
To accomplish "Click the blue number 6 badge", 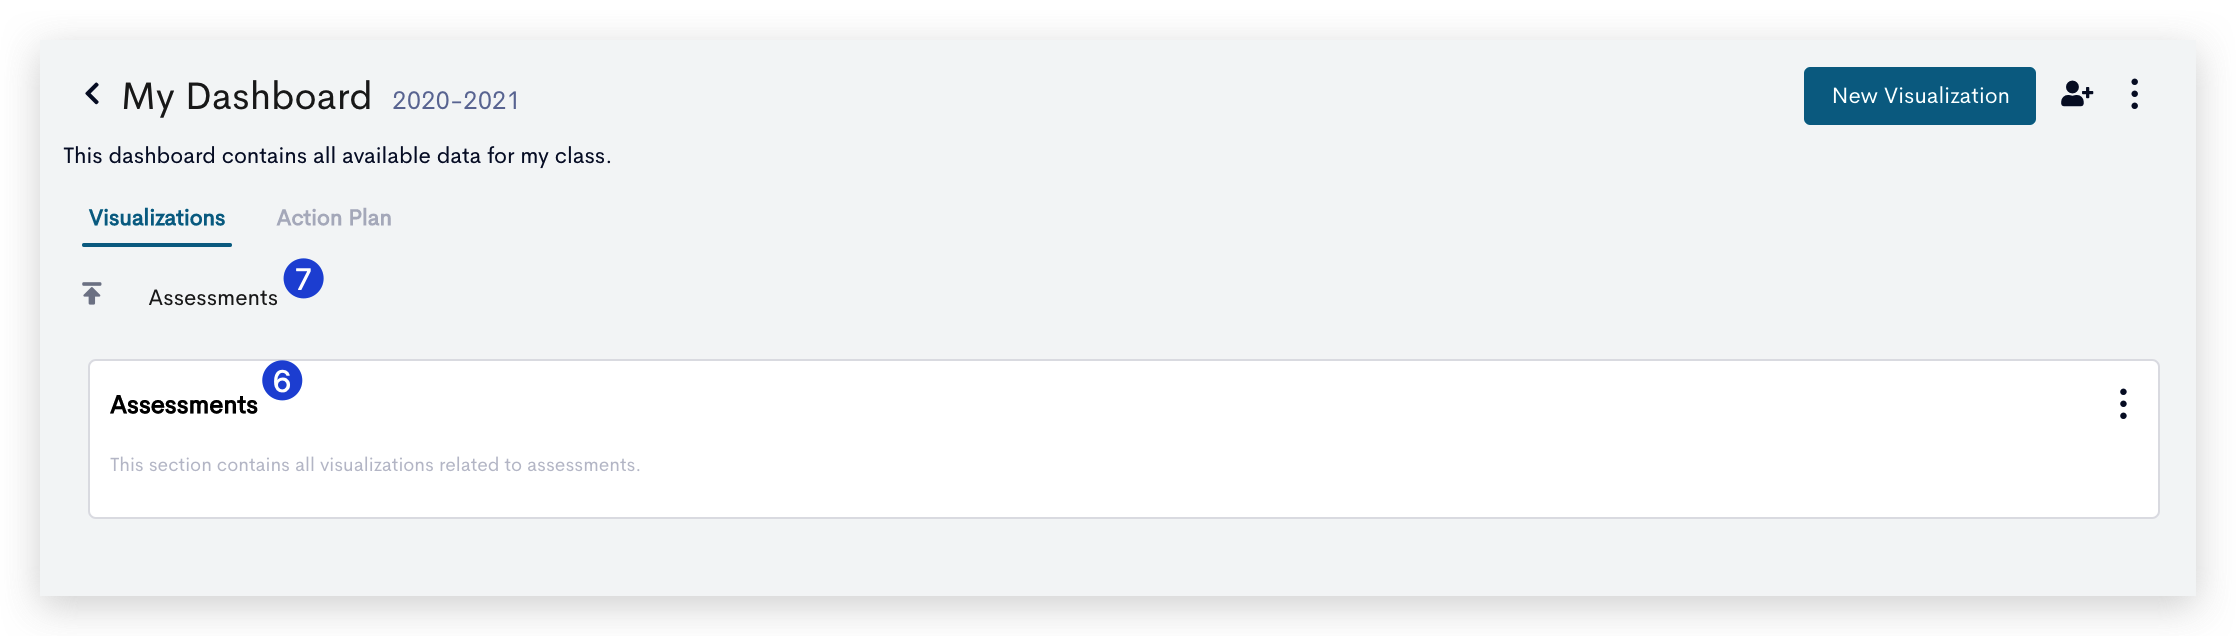I will [282, 380].
